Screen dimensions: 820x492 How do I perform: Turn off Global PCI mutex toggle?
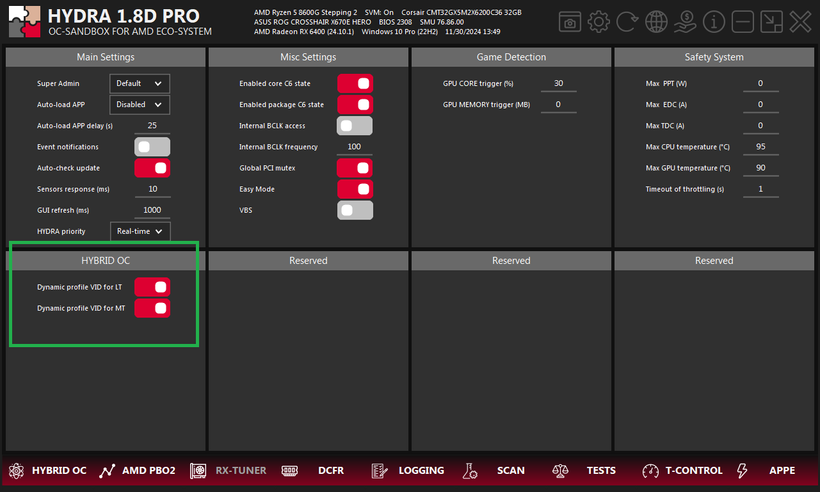pyautogui.click(x=355, y=168)
